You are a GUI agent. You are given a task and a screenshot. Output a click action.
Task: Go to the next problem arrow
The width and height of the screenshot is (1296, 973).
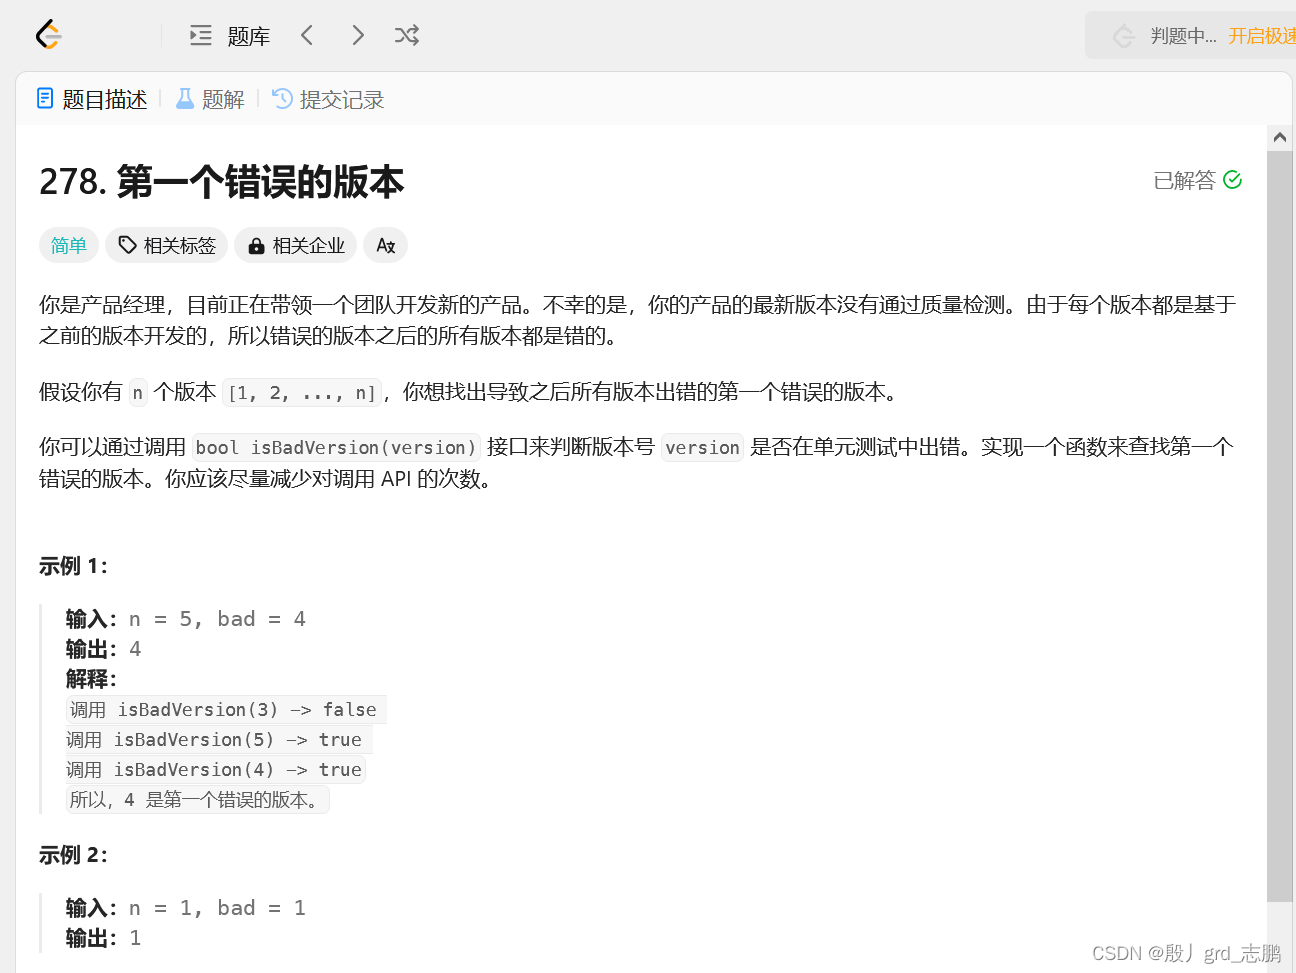coord(358,35)
